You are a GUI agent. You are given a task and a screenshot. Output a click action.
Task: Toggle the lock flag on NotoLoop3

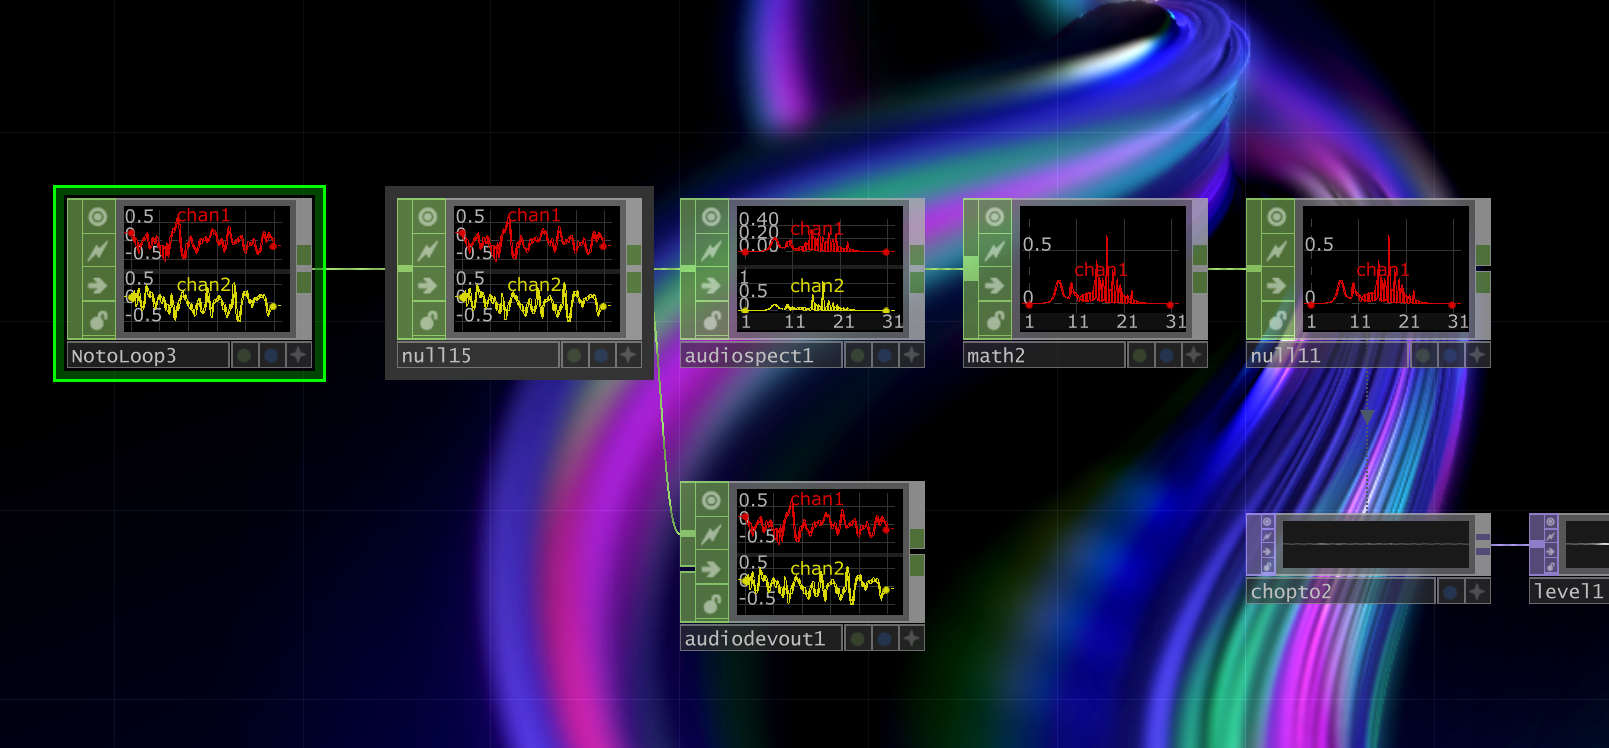tap(97, 320)
